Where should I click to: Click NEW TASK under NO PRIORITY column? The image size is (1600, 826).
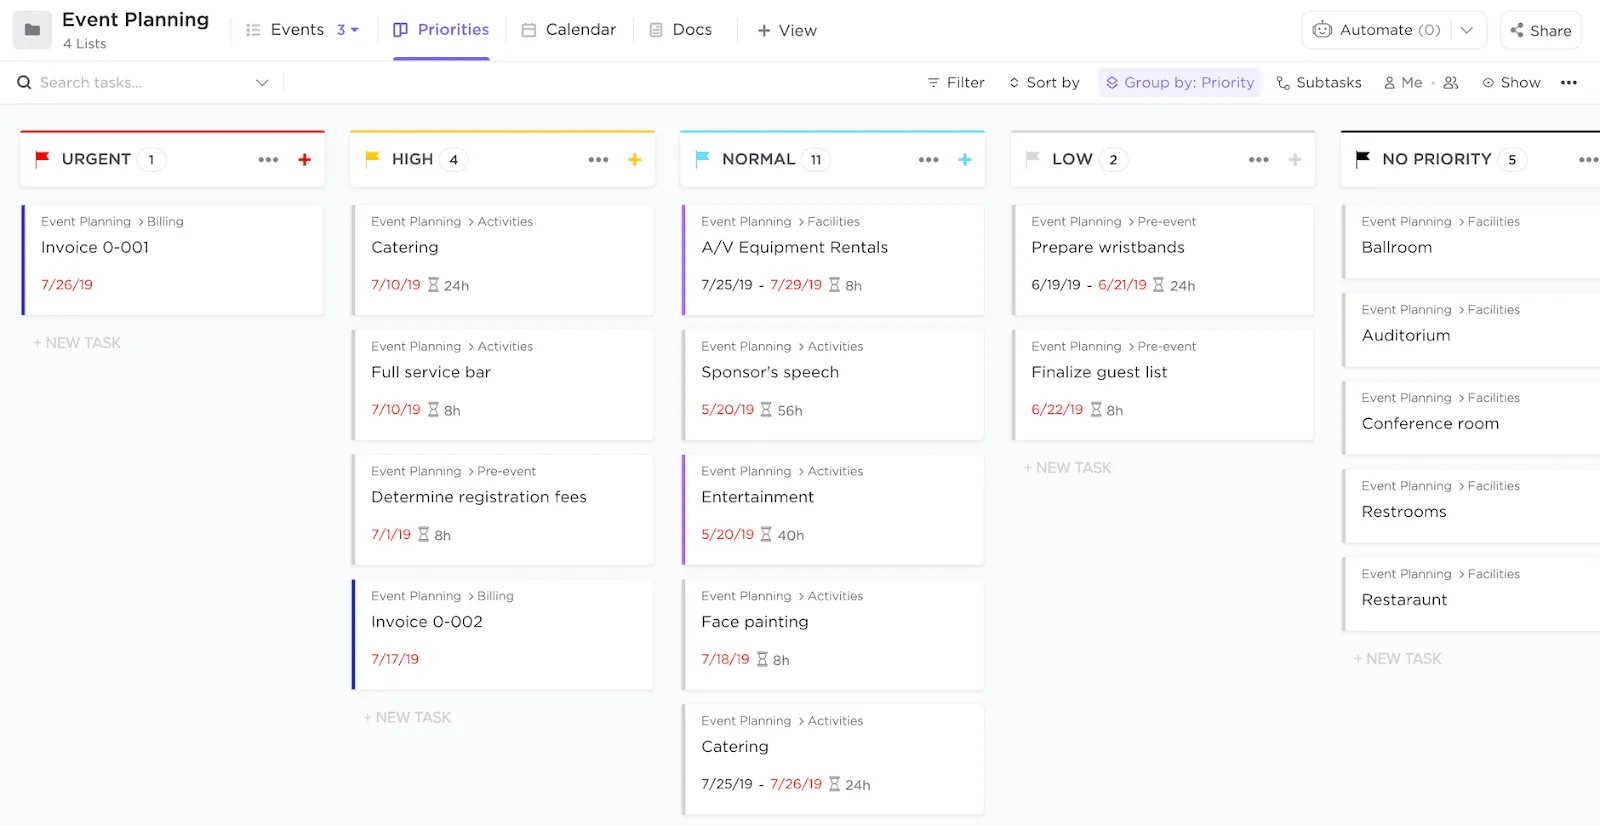[x=1397, y=659]
